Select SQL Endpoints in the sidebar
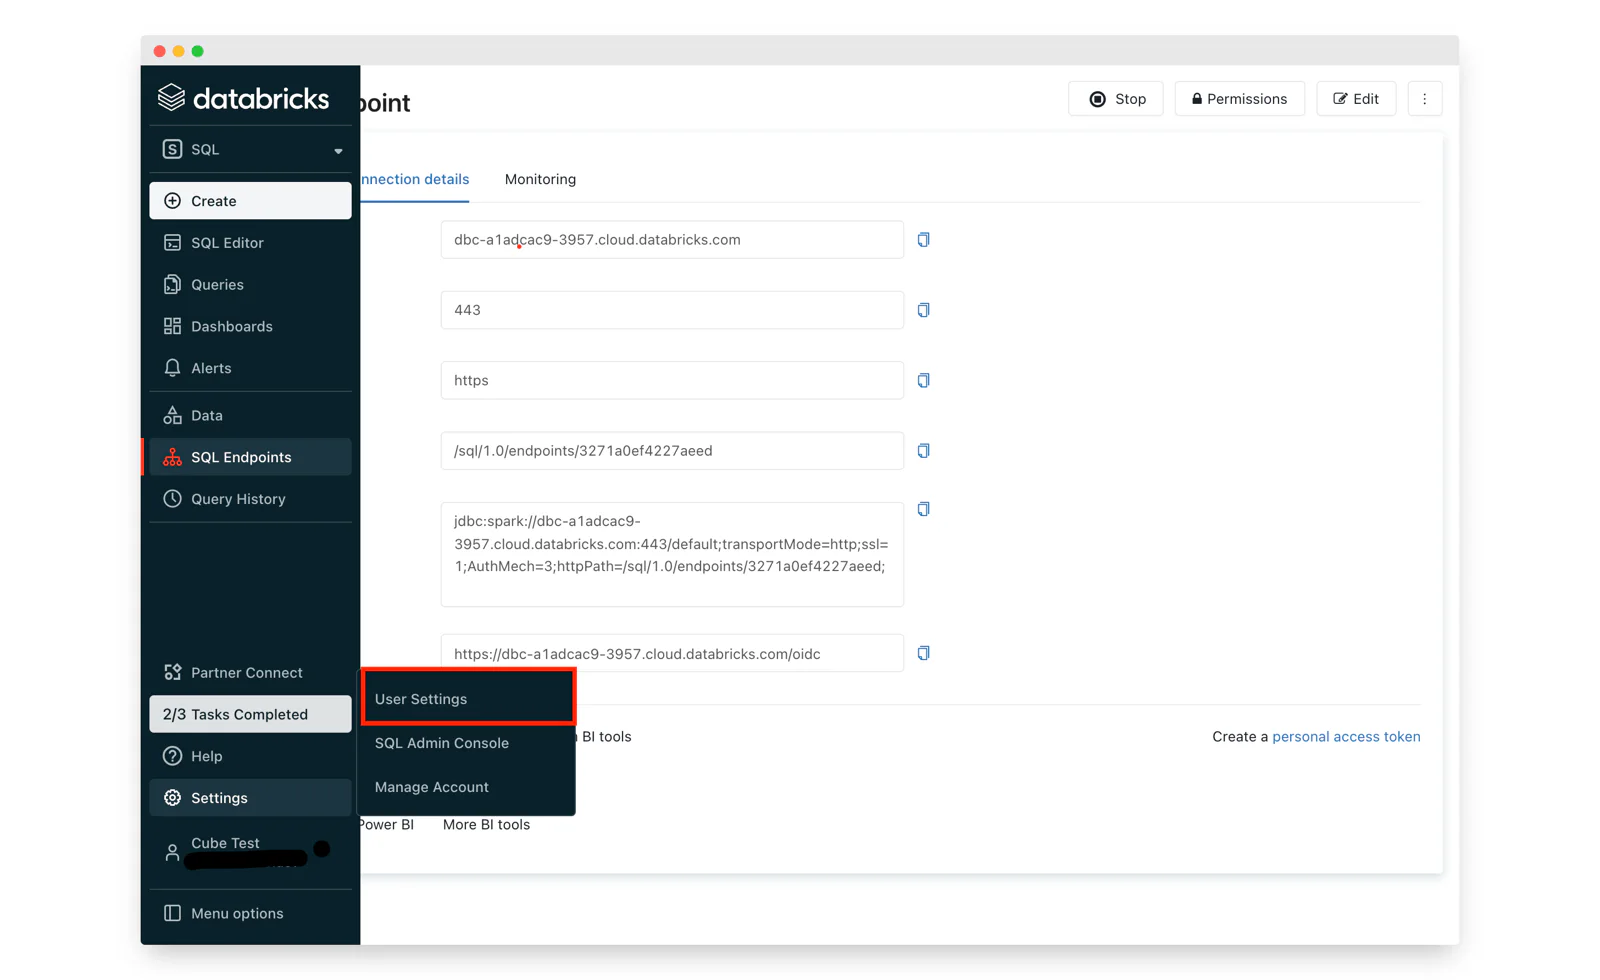1600x980 pixels. (250, 457)
